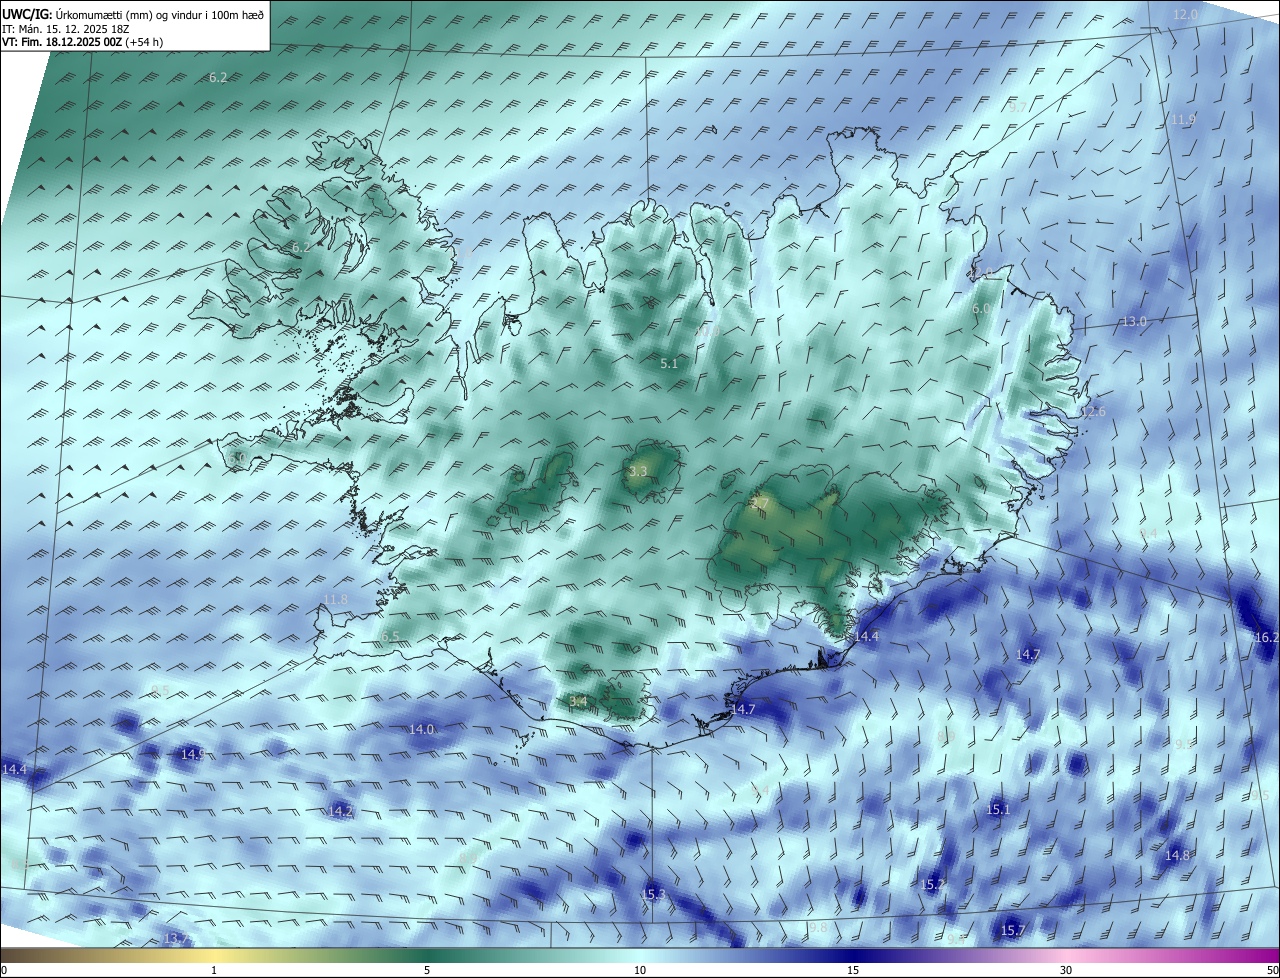Click the 30 tick on the colorbar
Image resolution: width=1280 pixels, height=978 pixels.
point(1066,970)
